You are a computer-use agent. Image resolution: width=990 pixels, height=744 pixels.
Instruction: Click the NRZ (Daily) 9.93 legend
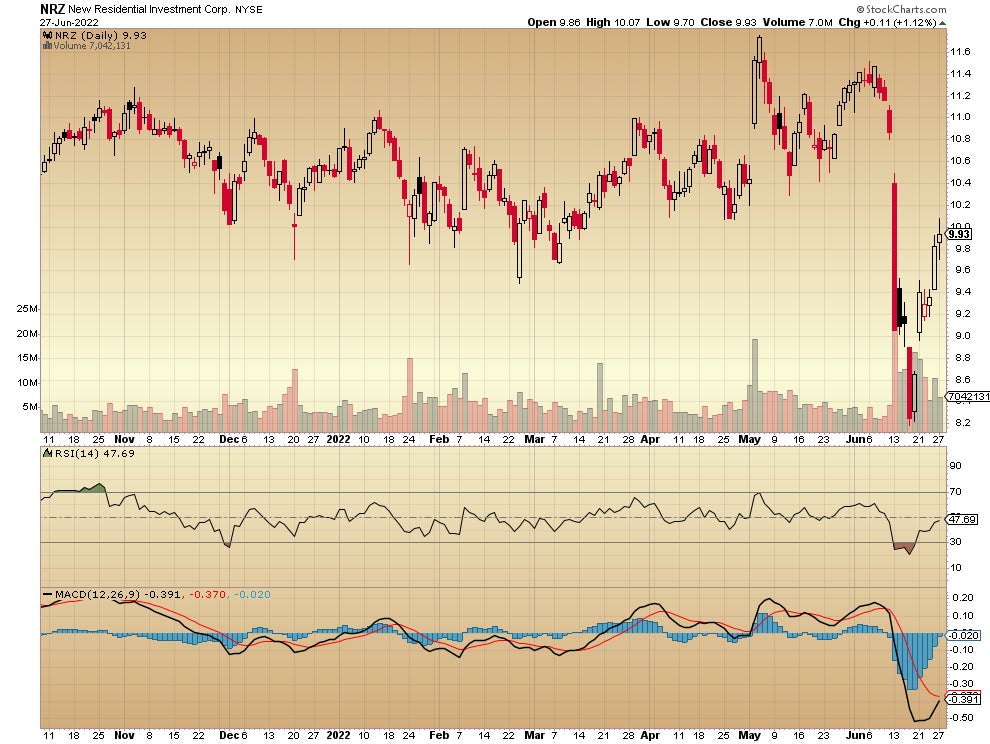tap(100, 35)
